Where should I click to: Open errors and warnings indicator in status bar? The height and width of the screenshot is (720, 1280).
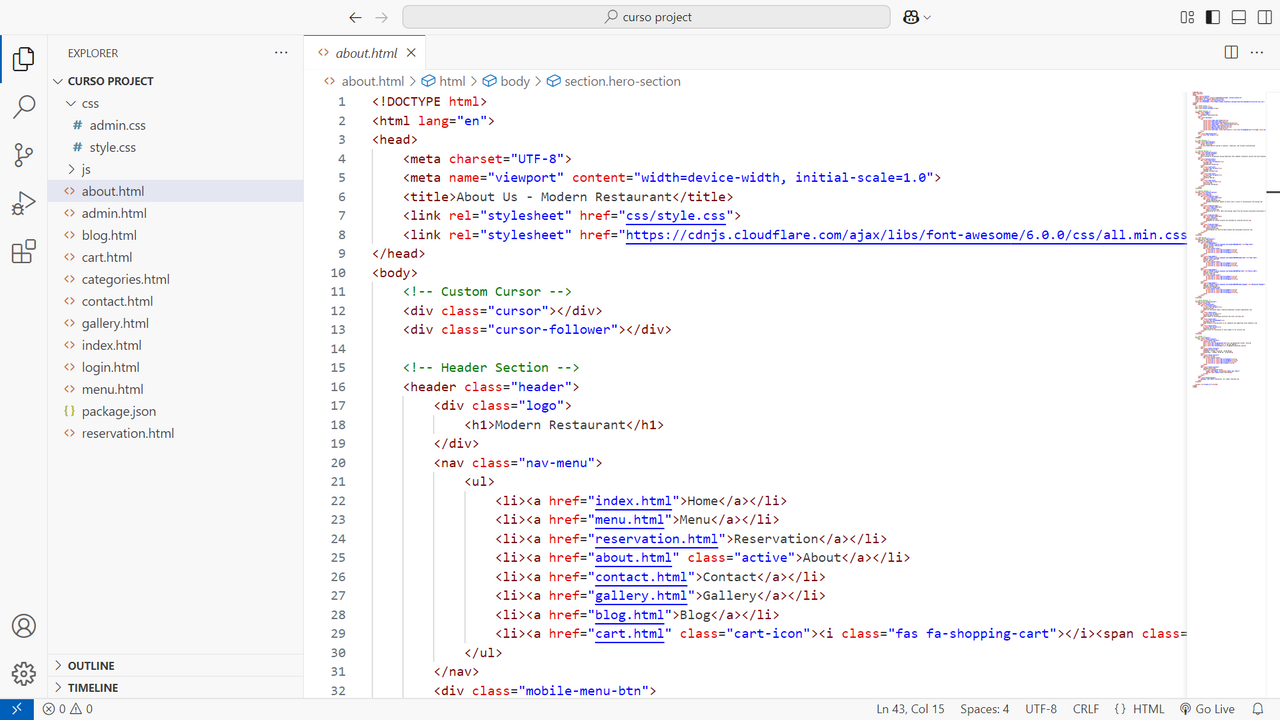[68, 709]
